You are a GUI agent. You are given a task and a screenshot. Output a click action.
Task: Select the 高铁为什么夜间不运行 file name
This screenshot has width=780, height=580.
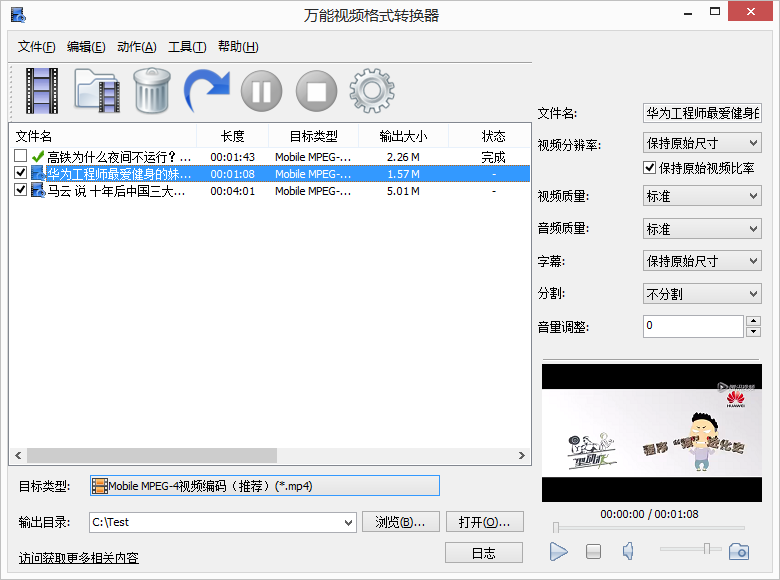[119, 157]
